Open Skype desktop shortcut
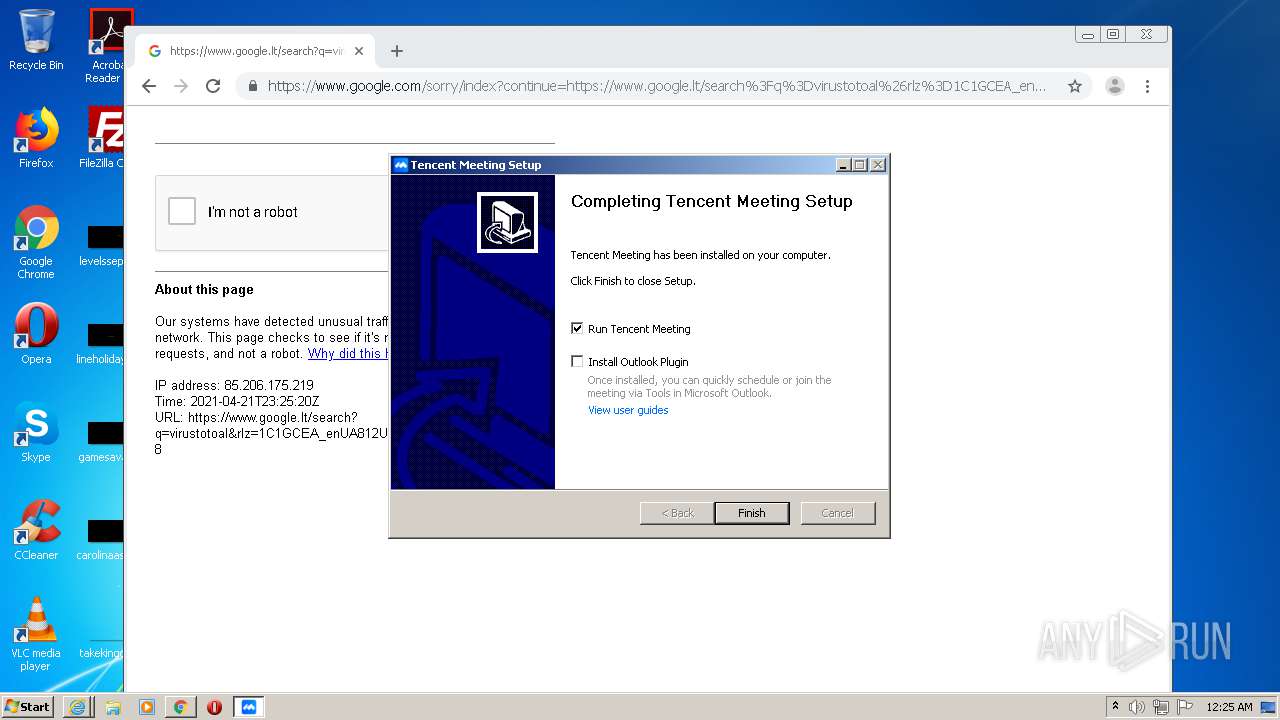Image resolution: width=1280 pixels, height=720 pixels. point(36,432)
